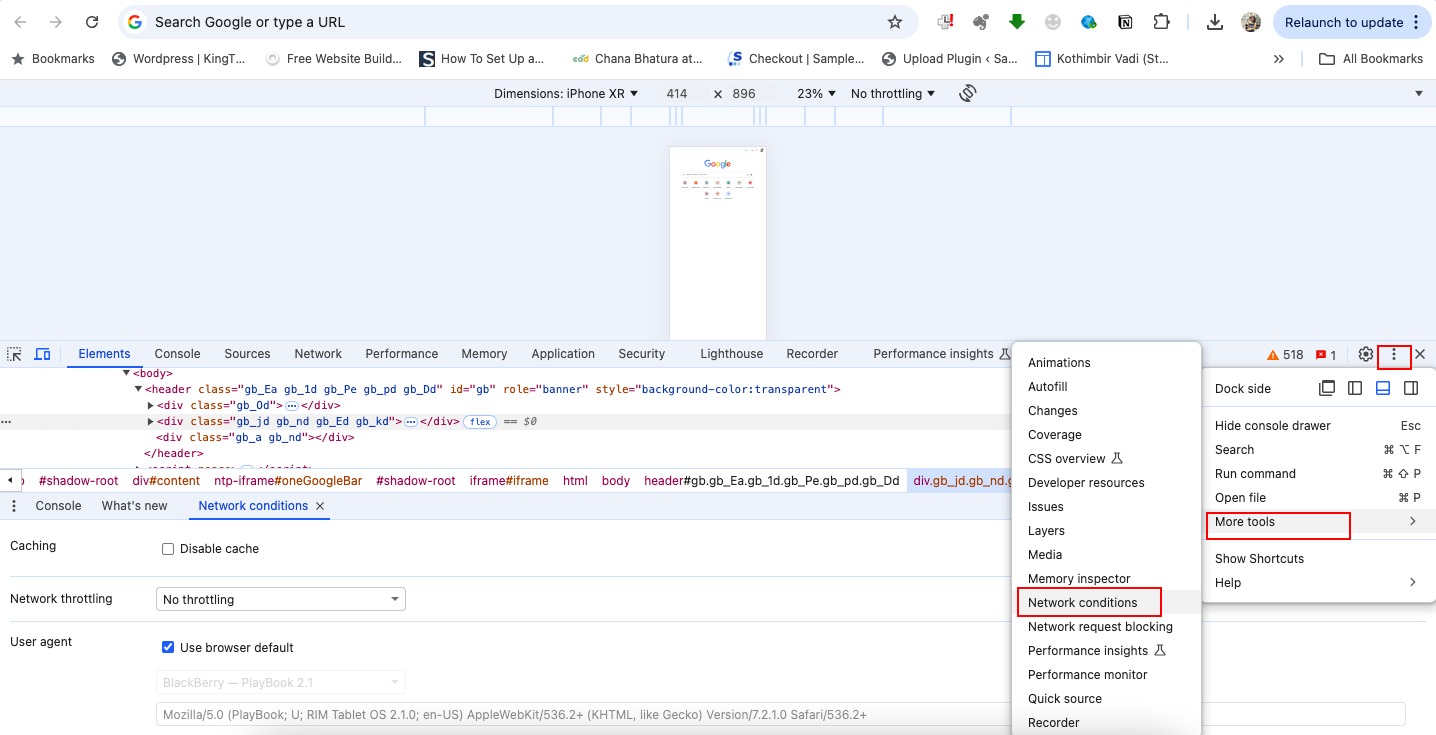Open the Downloads icon in toolbar

[1215, 22]
